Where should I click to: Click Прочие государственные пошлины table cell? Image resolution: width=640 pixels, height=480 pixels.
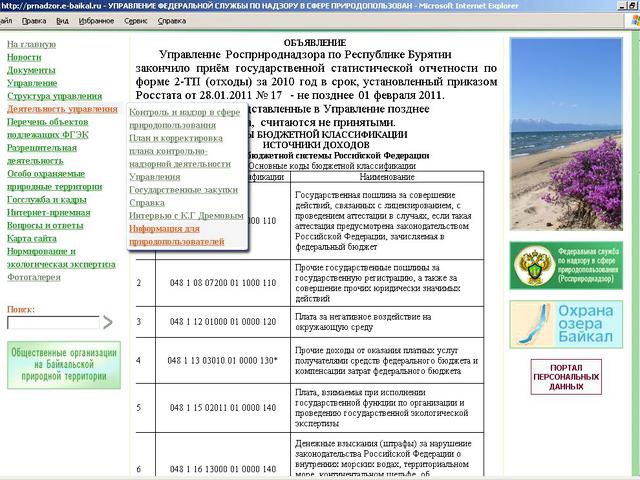click(x=387, y=283)
